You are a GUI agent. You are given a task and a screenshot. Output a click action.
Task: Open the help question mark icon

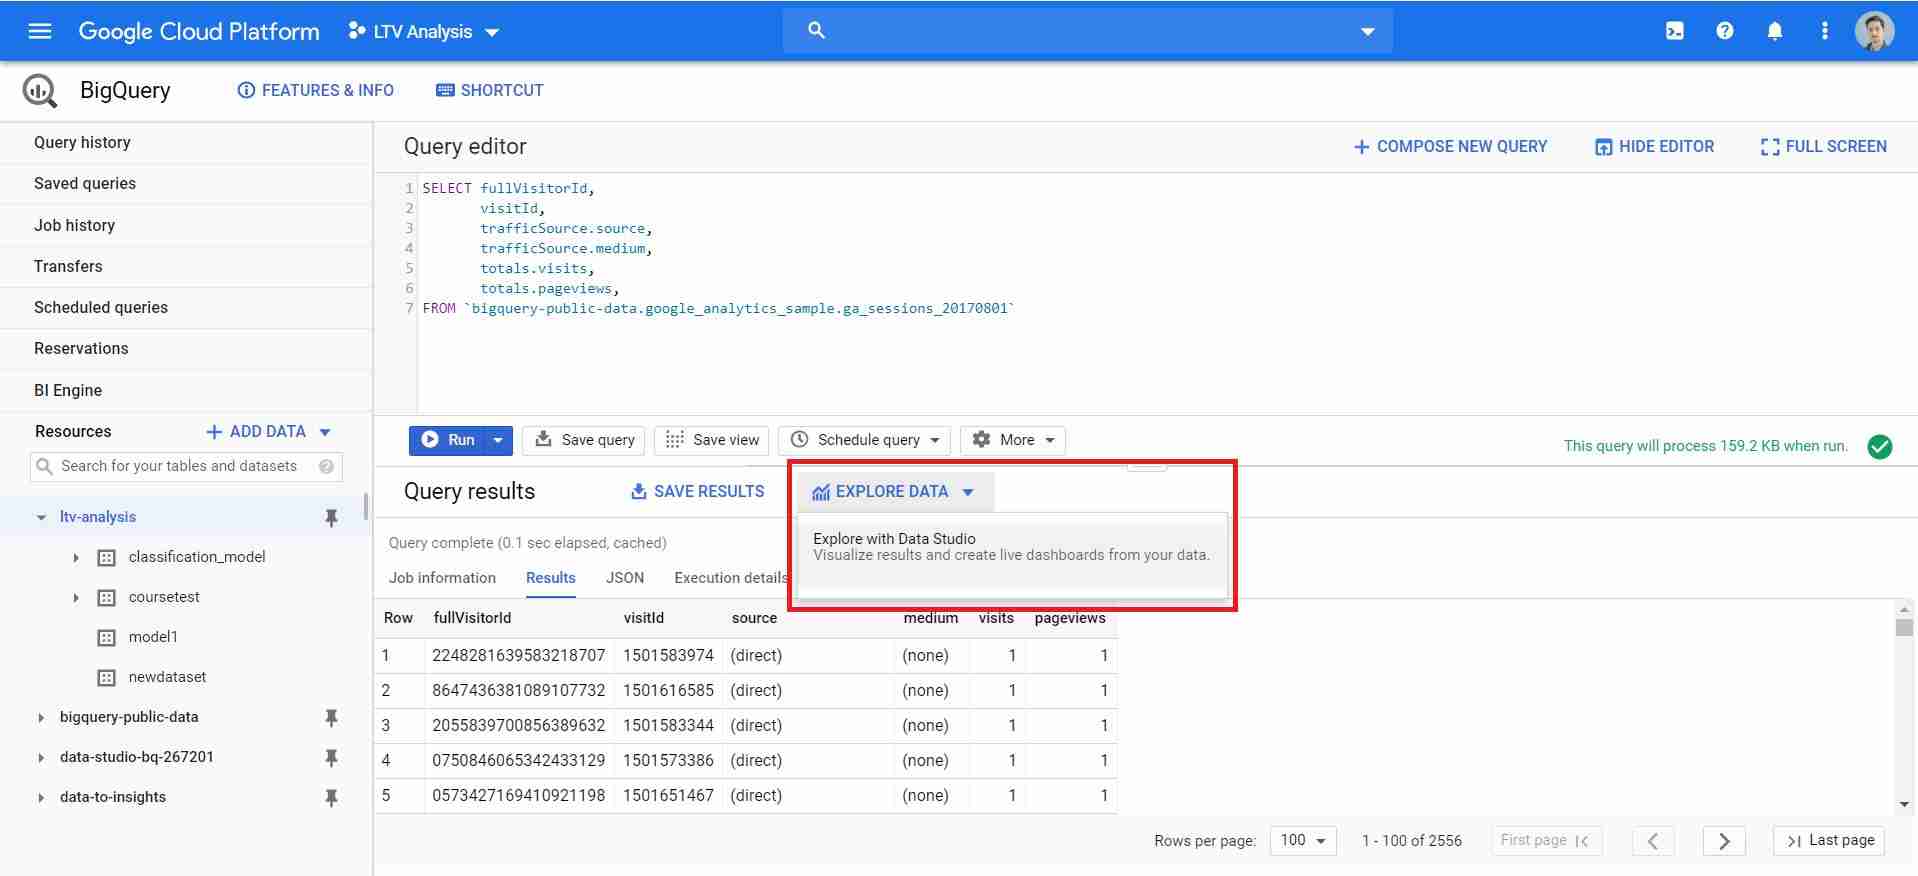[x=1724, y=31]
